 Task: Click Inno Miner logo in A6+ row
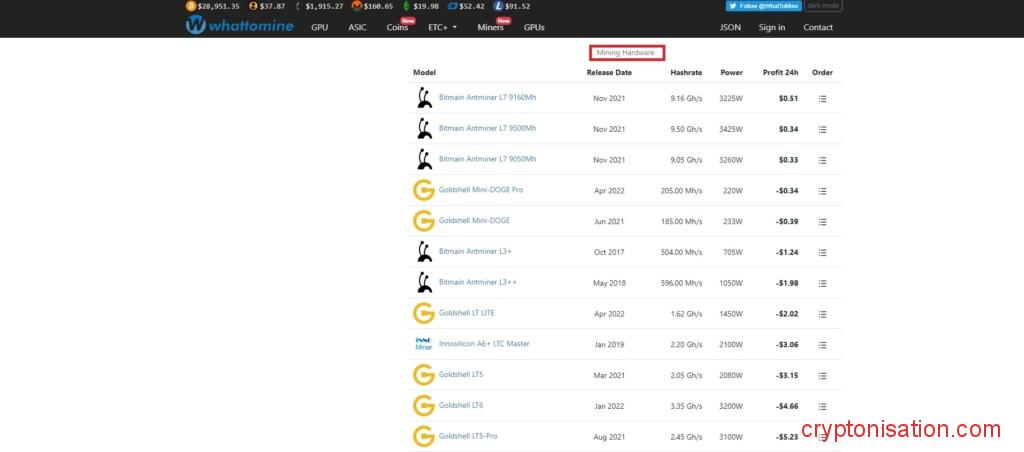424,344
